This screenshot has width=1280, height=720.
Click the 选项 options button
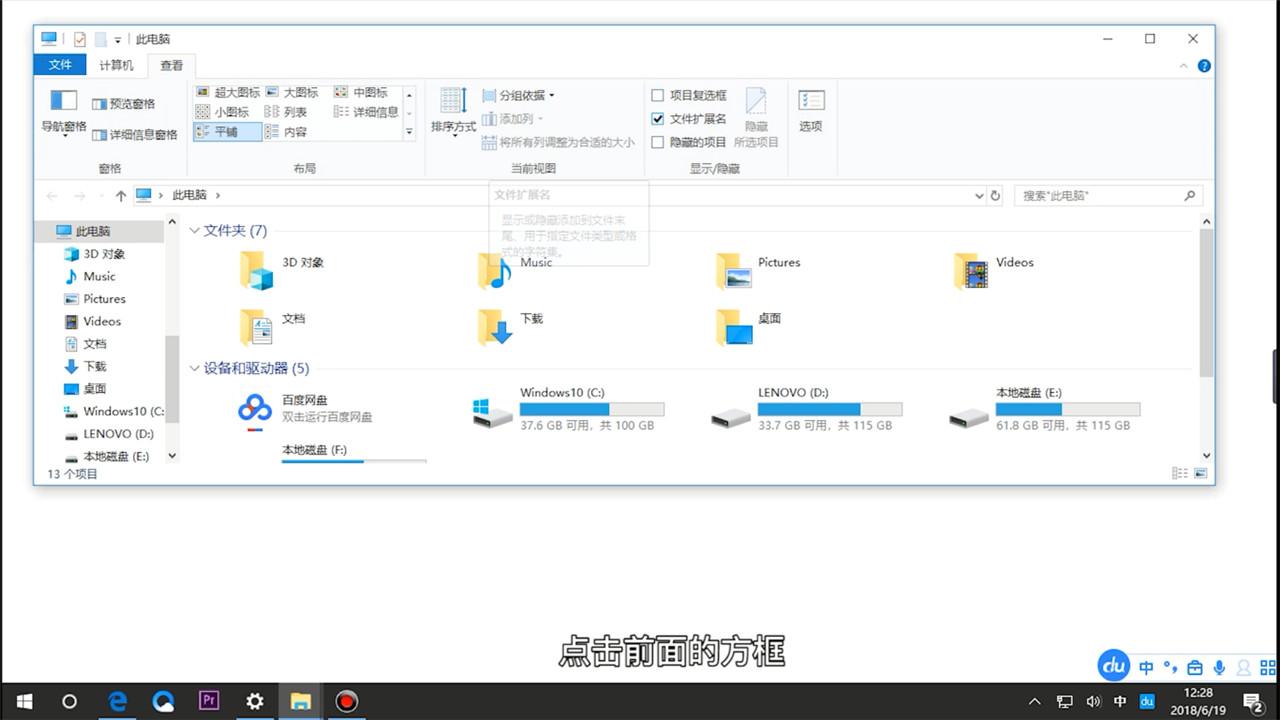811,111
